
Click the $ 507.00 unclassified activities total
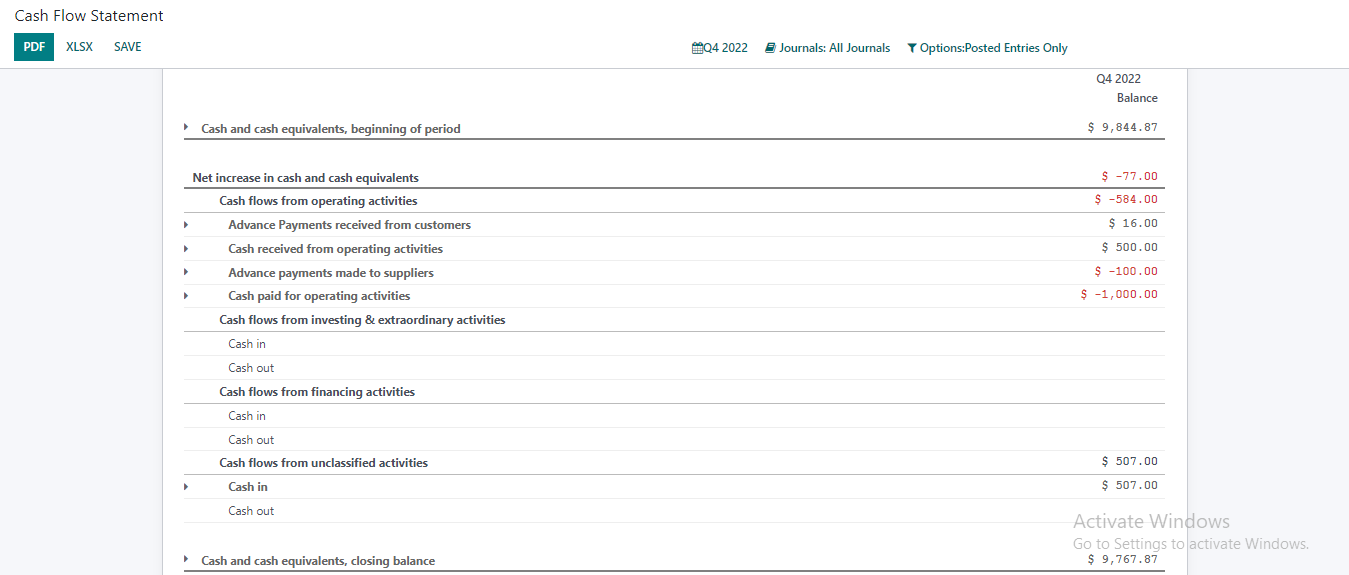pyautogui.click(x=1130, y=461)
